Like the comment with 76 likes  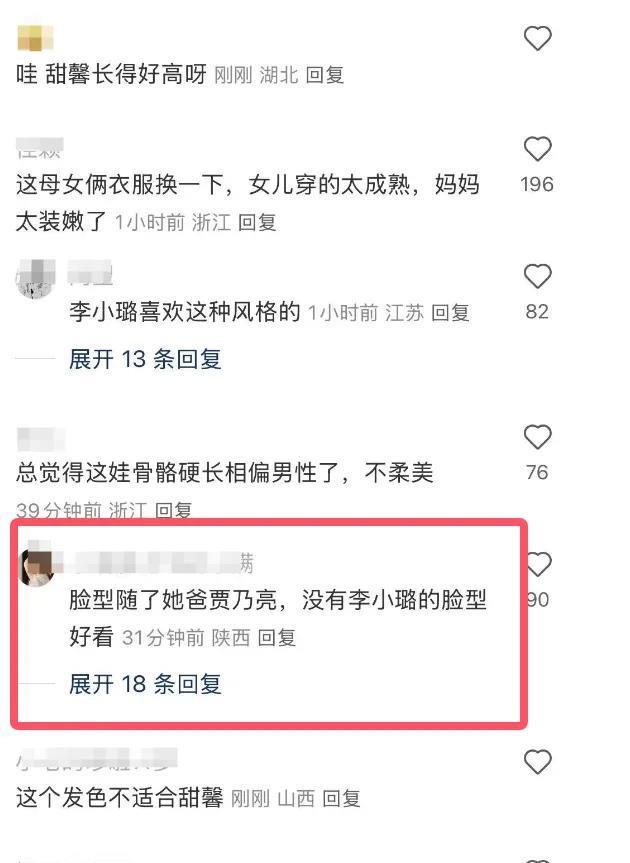(537, 437)
